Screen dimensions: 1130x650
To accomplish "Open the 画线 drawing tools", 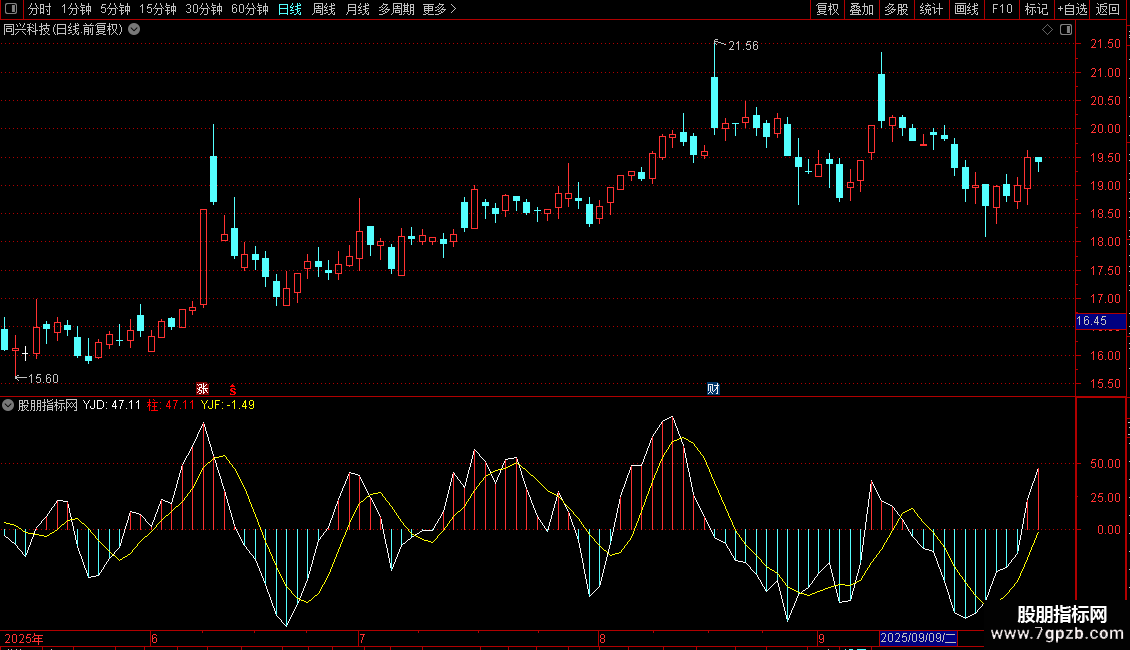I will (x=967, y=9).
